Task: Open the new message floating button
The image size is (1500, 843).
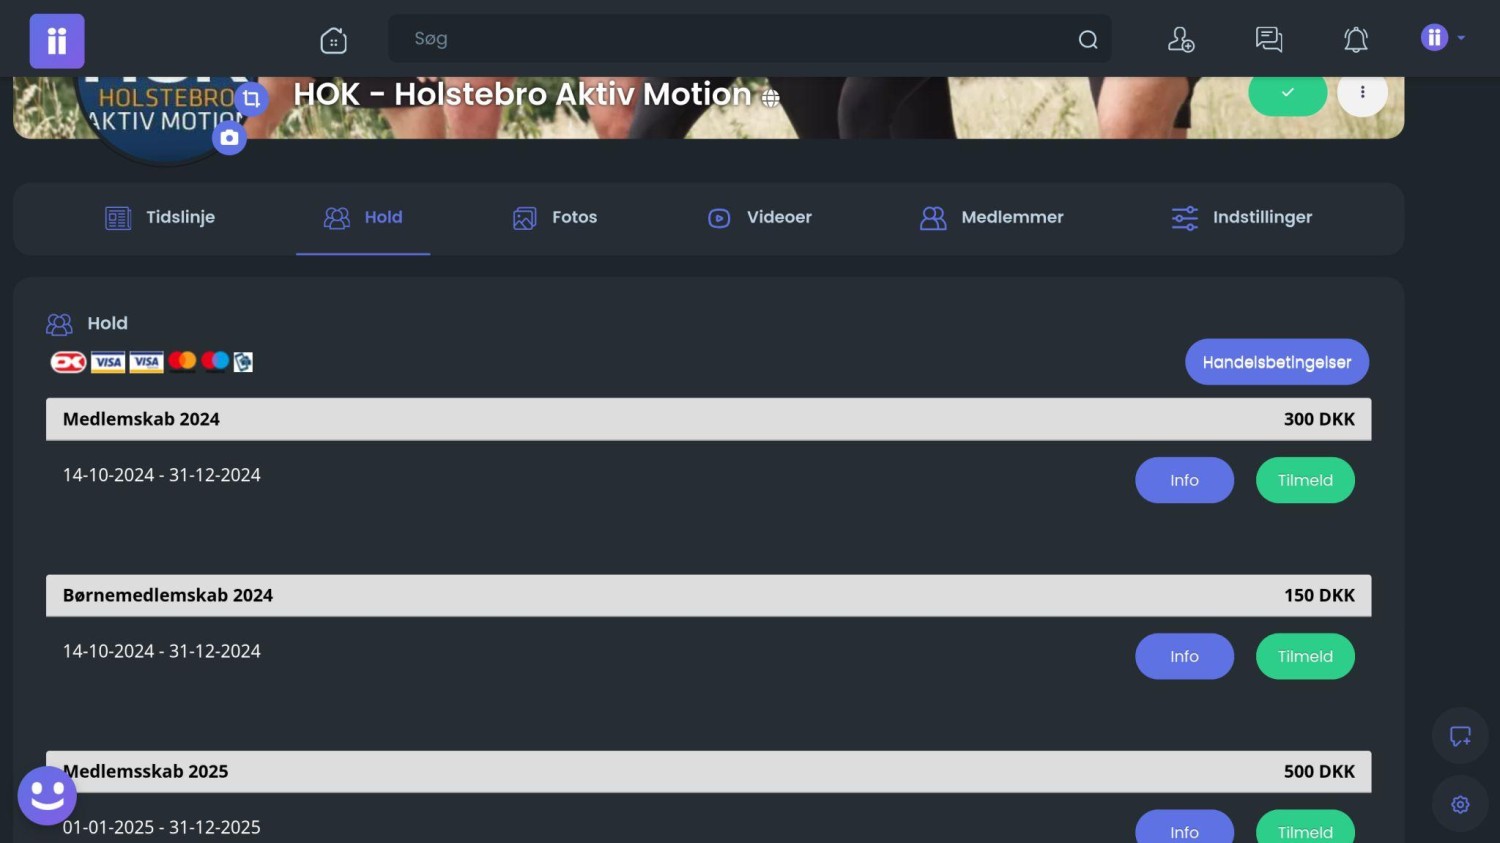Action: (1460, 737)
